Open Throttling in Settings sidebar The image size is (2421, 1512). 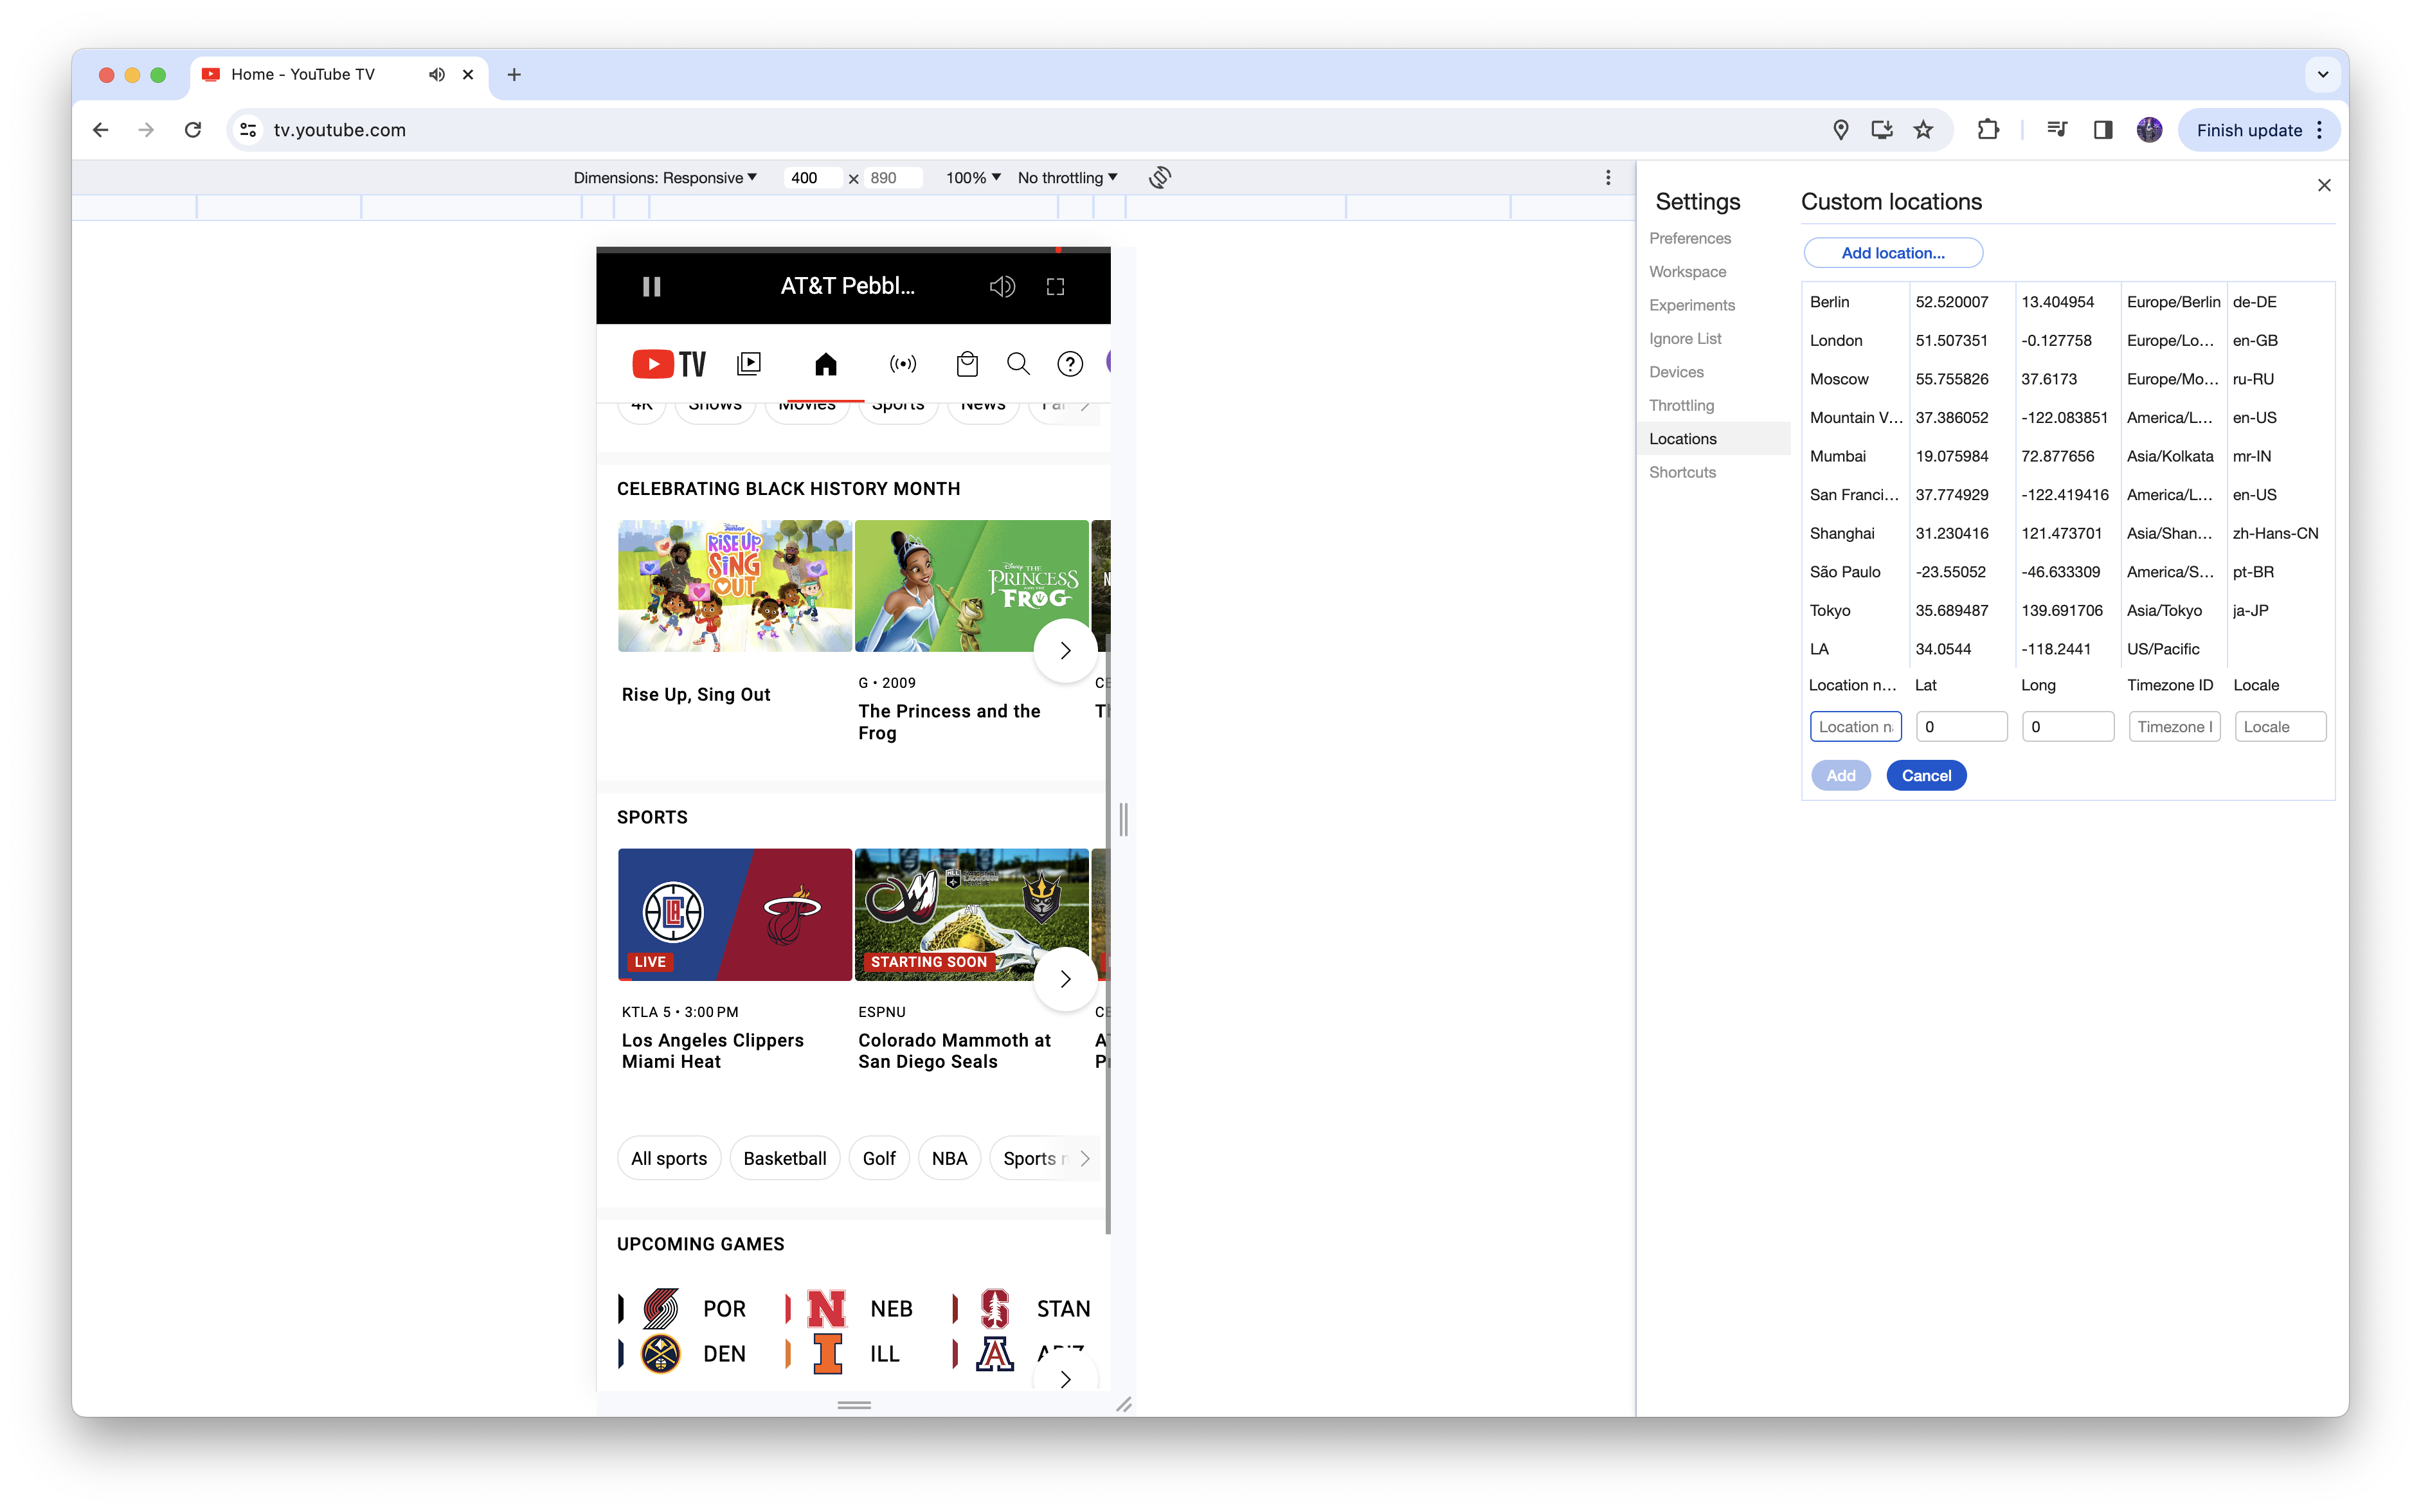click(1681, 405)
